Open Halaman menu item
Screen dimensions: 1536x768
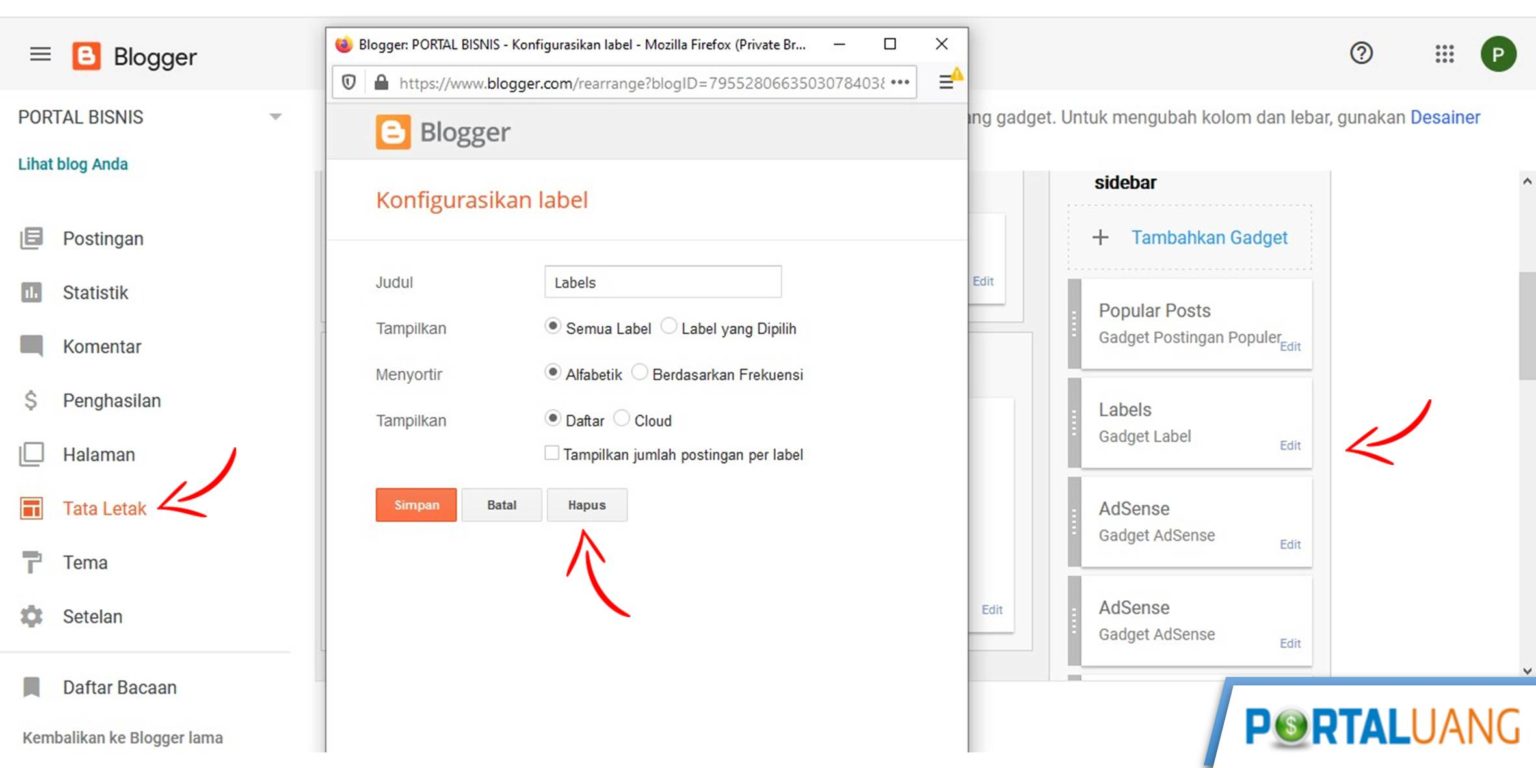(x=99, y=454)
